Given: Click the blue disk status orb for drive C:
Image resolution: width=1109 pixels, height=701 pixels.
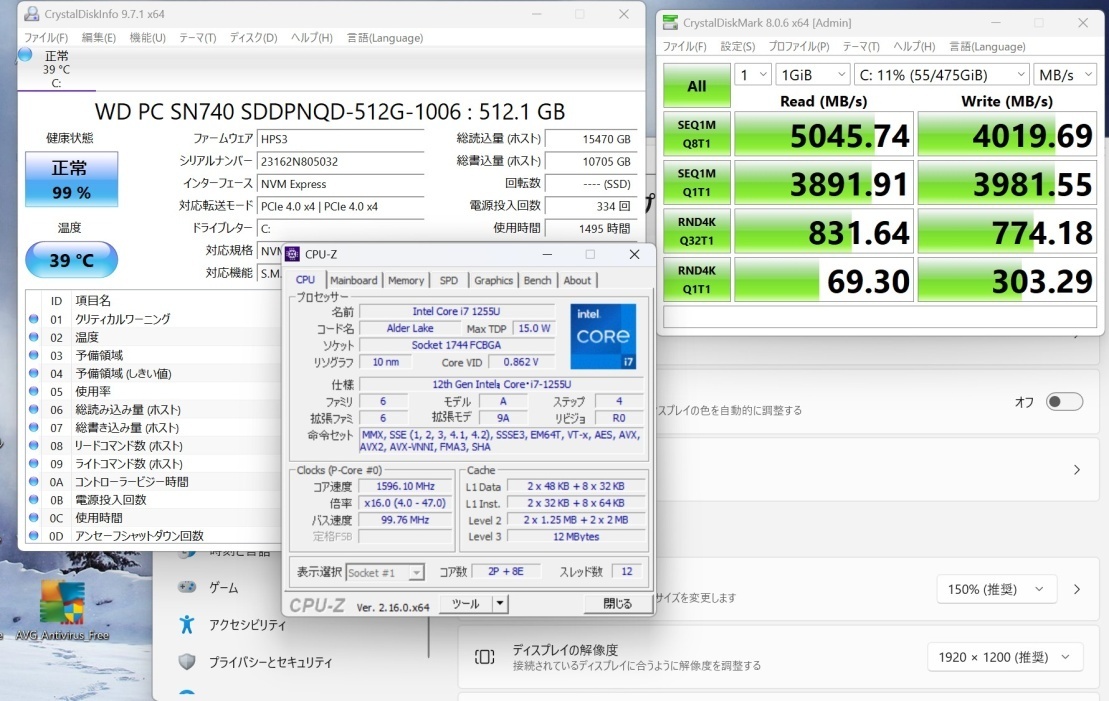Looking at the screenshot, I should click(x=25, y=54).
